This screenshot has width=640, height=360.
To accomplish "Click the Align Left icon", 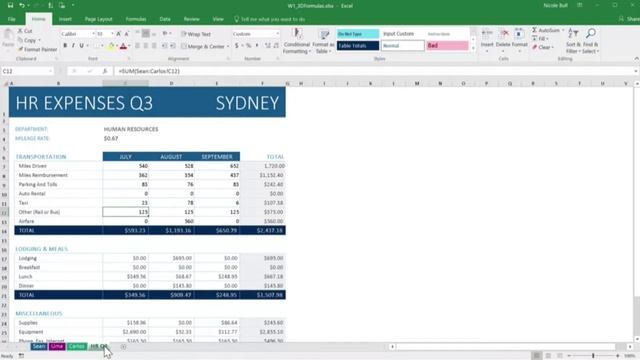I will [x=137, y=46].
